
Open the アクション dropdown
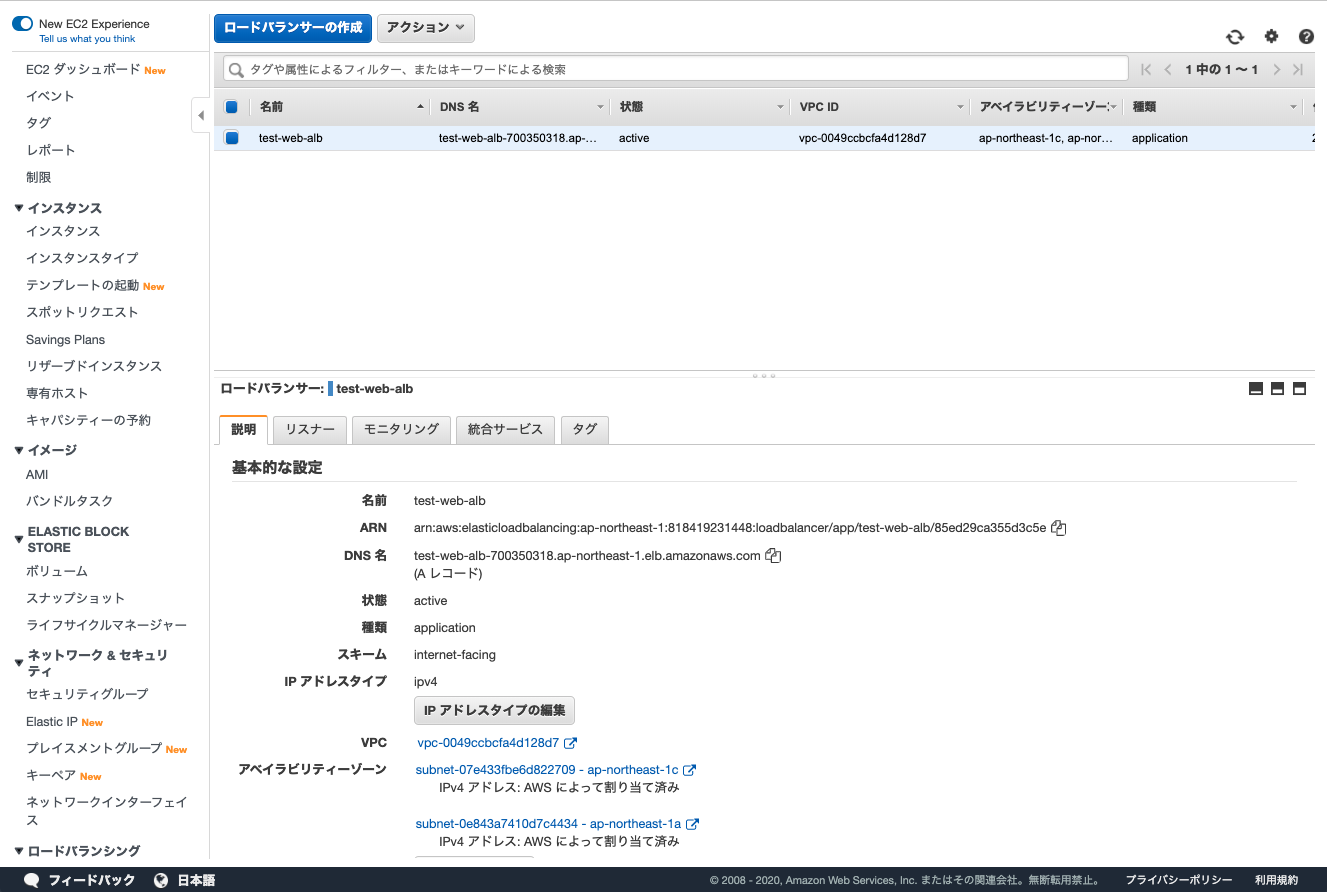(x=425, y=28)
